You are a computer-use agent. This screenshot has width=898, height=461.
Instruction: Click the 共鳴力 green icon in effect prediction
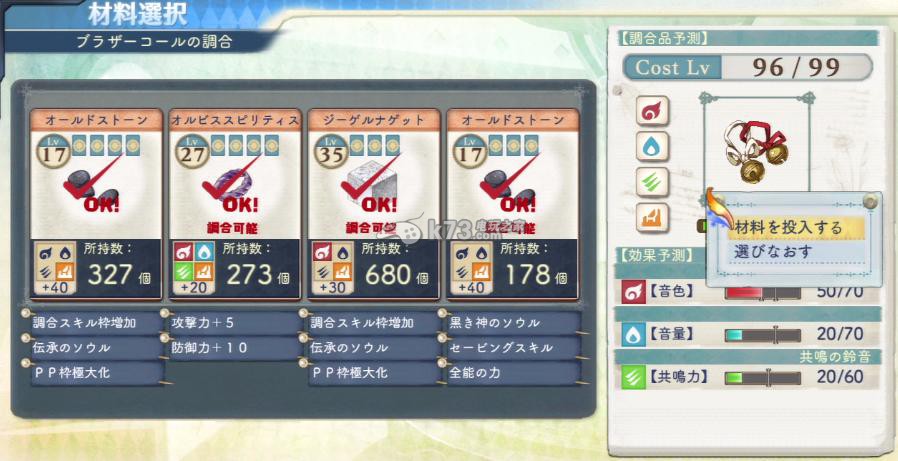coord(633,377)
